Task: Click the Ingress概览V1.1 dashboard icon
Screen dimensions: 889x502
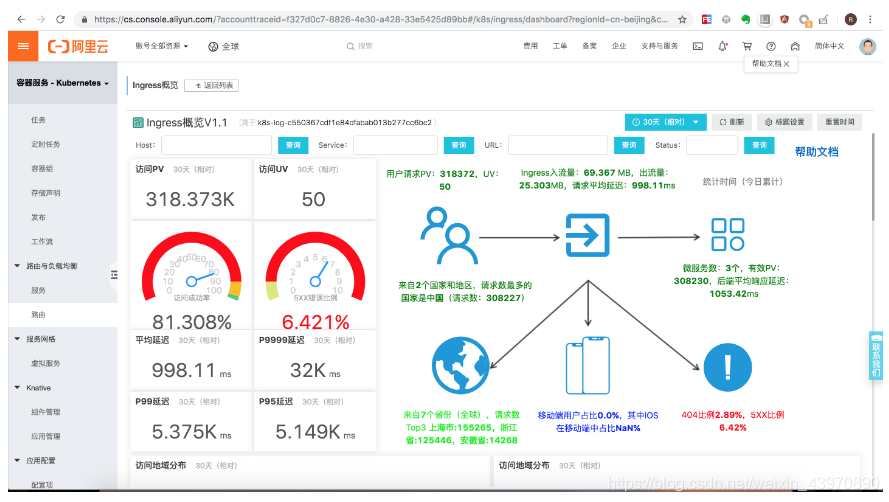Action: (138, 123)
